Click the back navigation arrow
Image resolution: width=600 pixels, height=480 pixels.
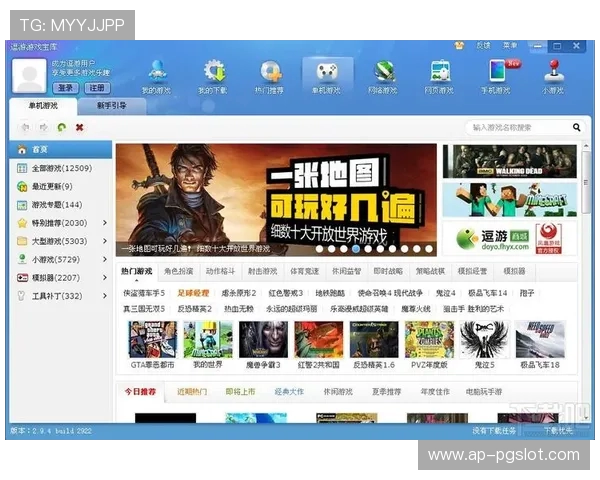tap(25, 127)
